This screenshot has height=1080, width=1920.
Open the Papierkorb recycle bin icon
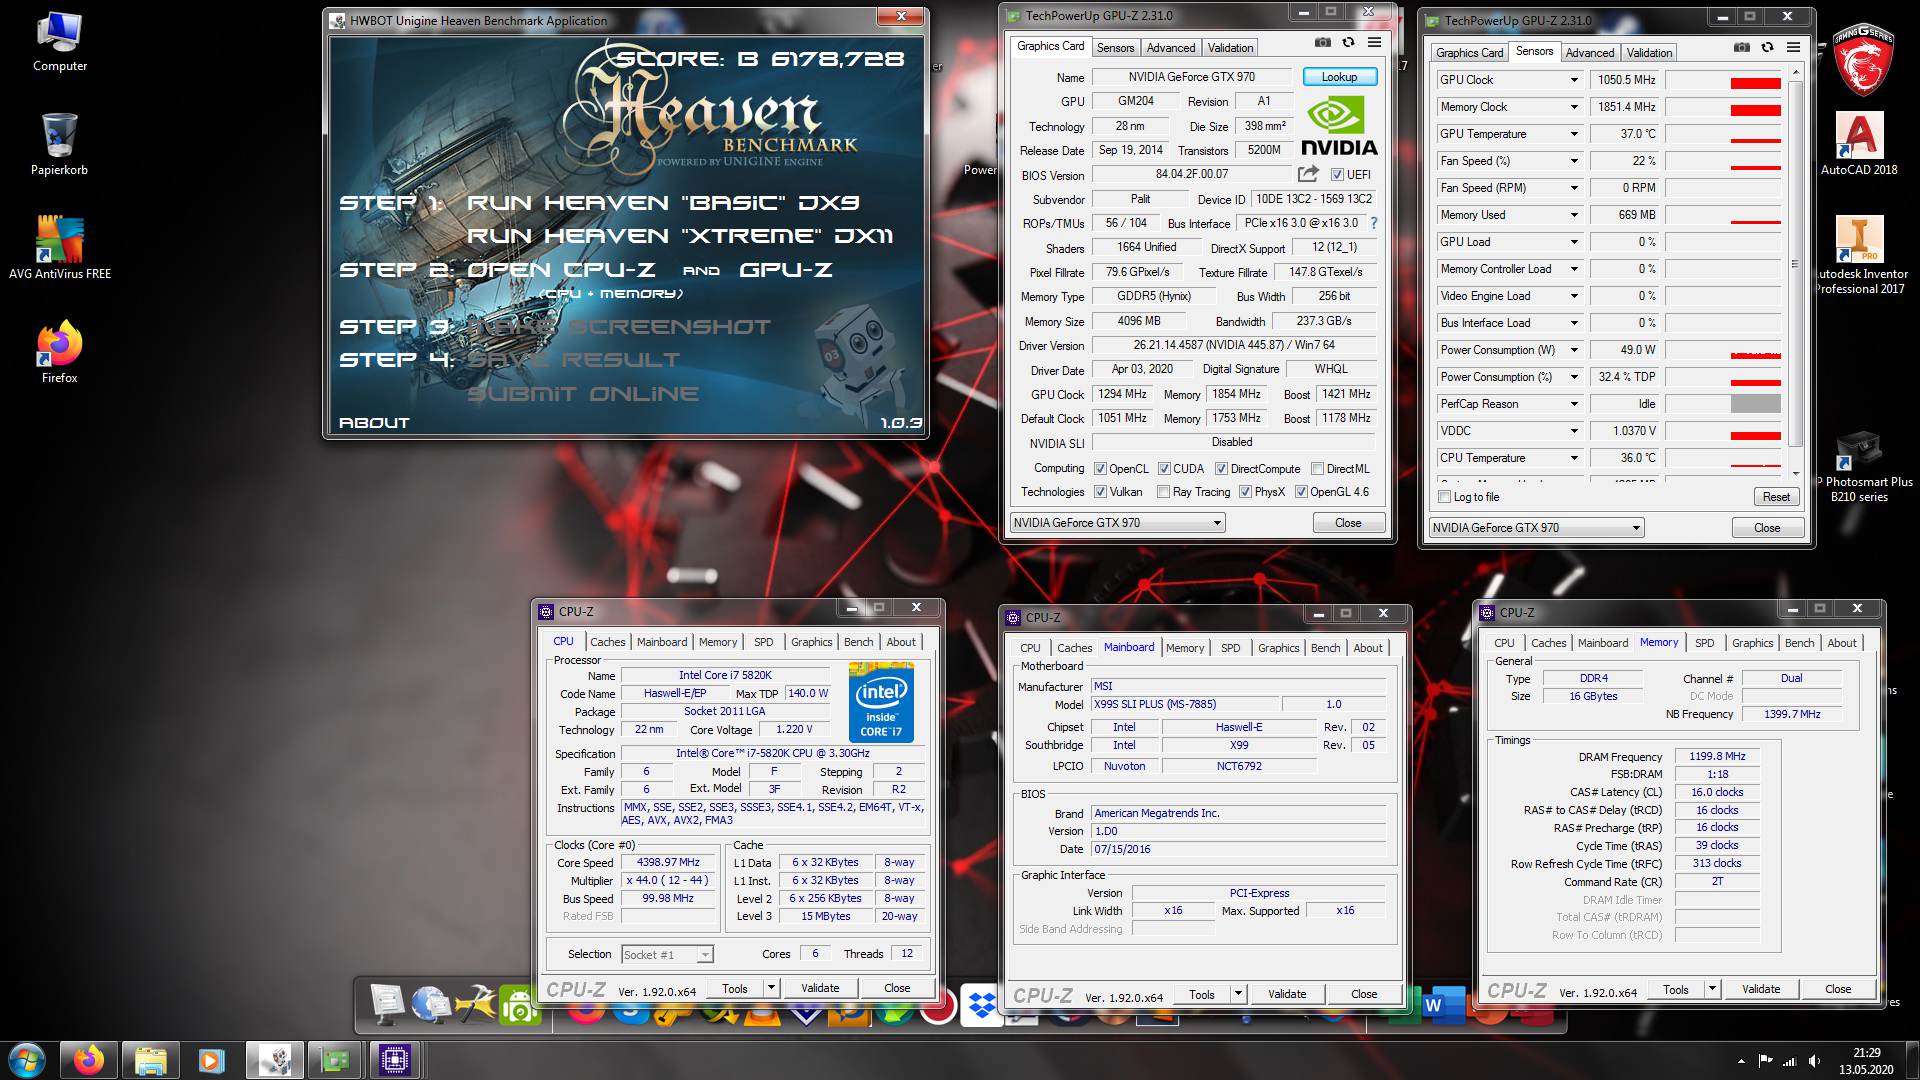point(60,145)
